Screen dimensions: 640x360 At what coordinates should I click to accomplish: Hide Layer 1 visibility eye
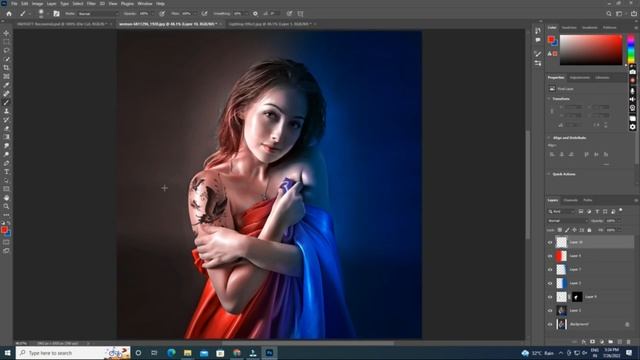pyautogui.click(x=550, y=311)
